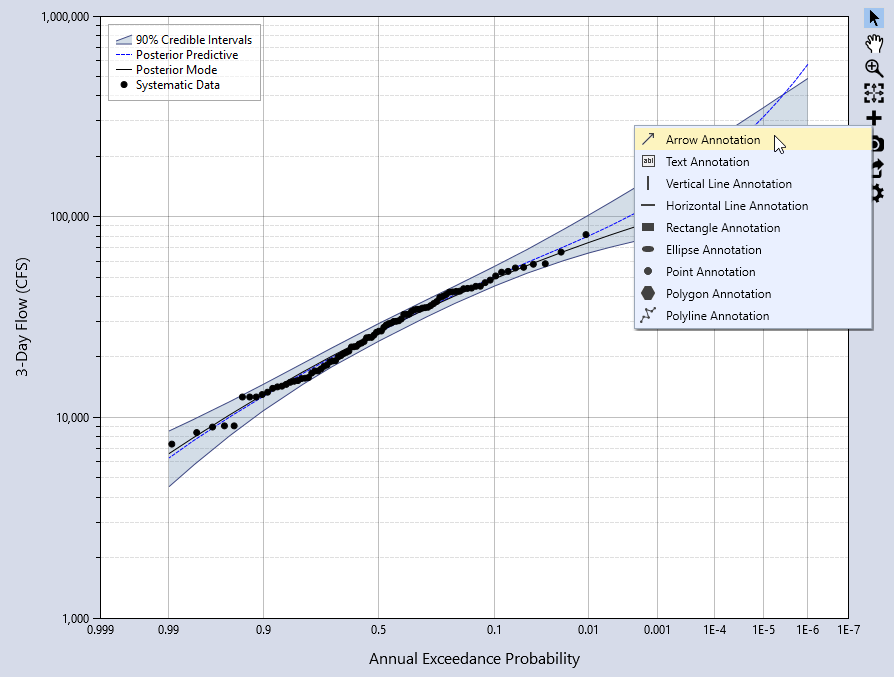This screenshot has width=894, height=677.
Task: Click Posterior Predictive legend entry
Action: pos(186,55)
